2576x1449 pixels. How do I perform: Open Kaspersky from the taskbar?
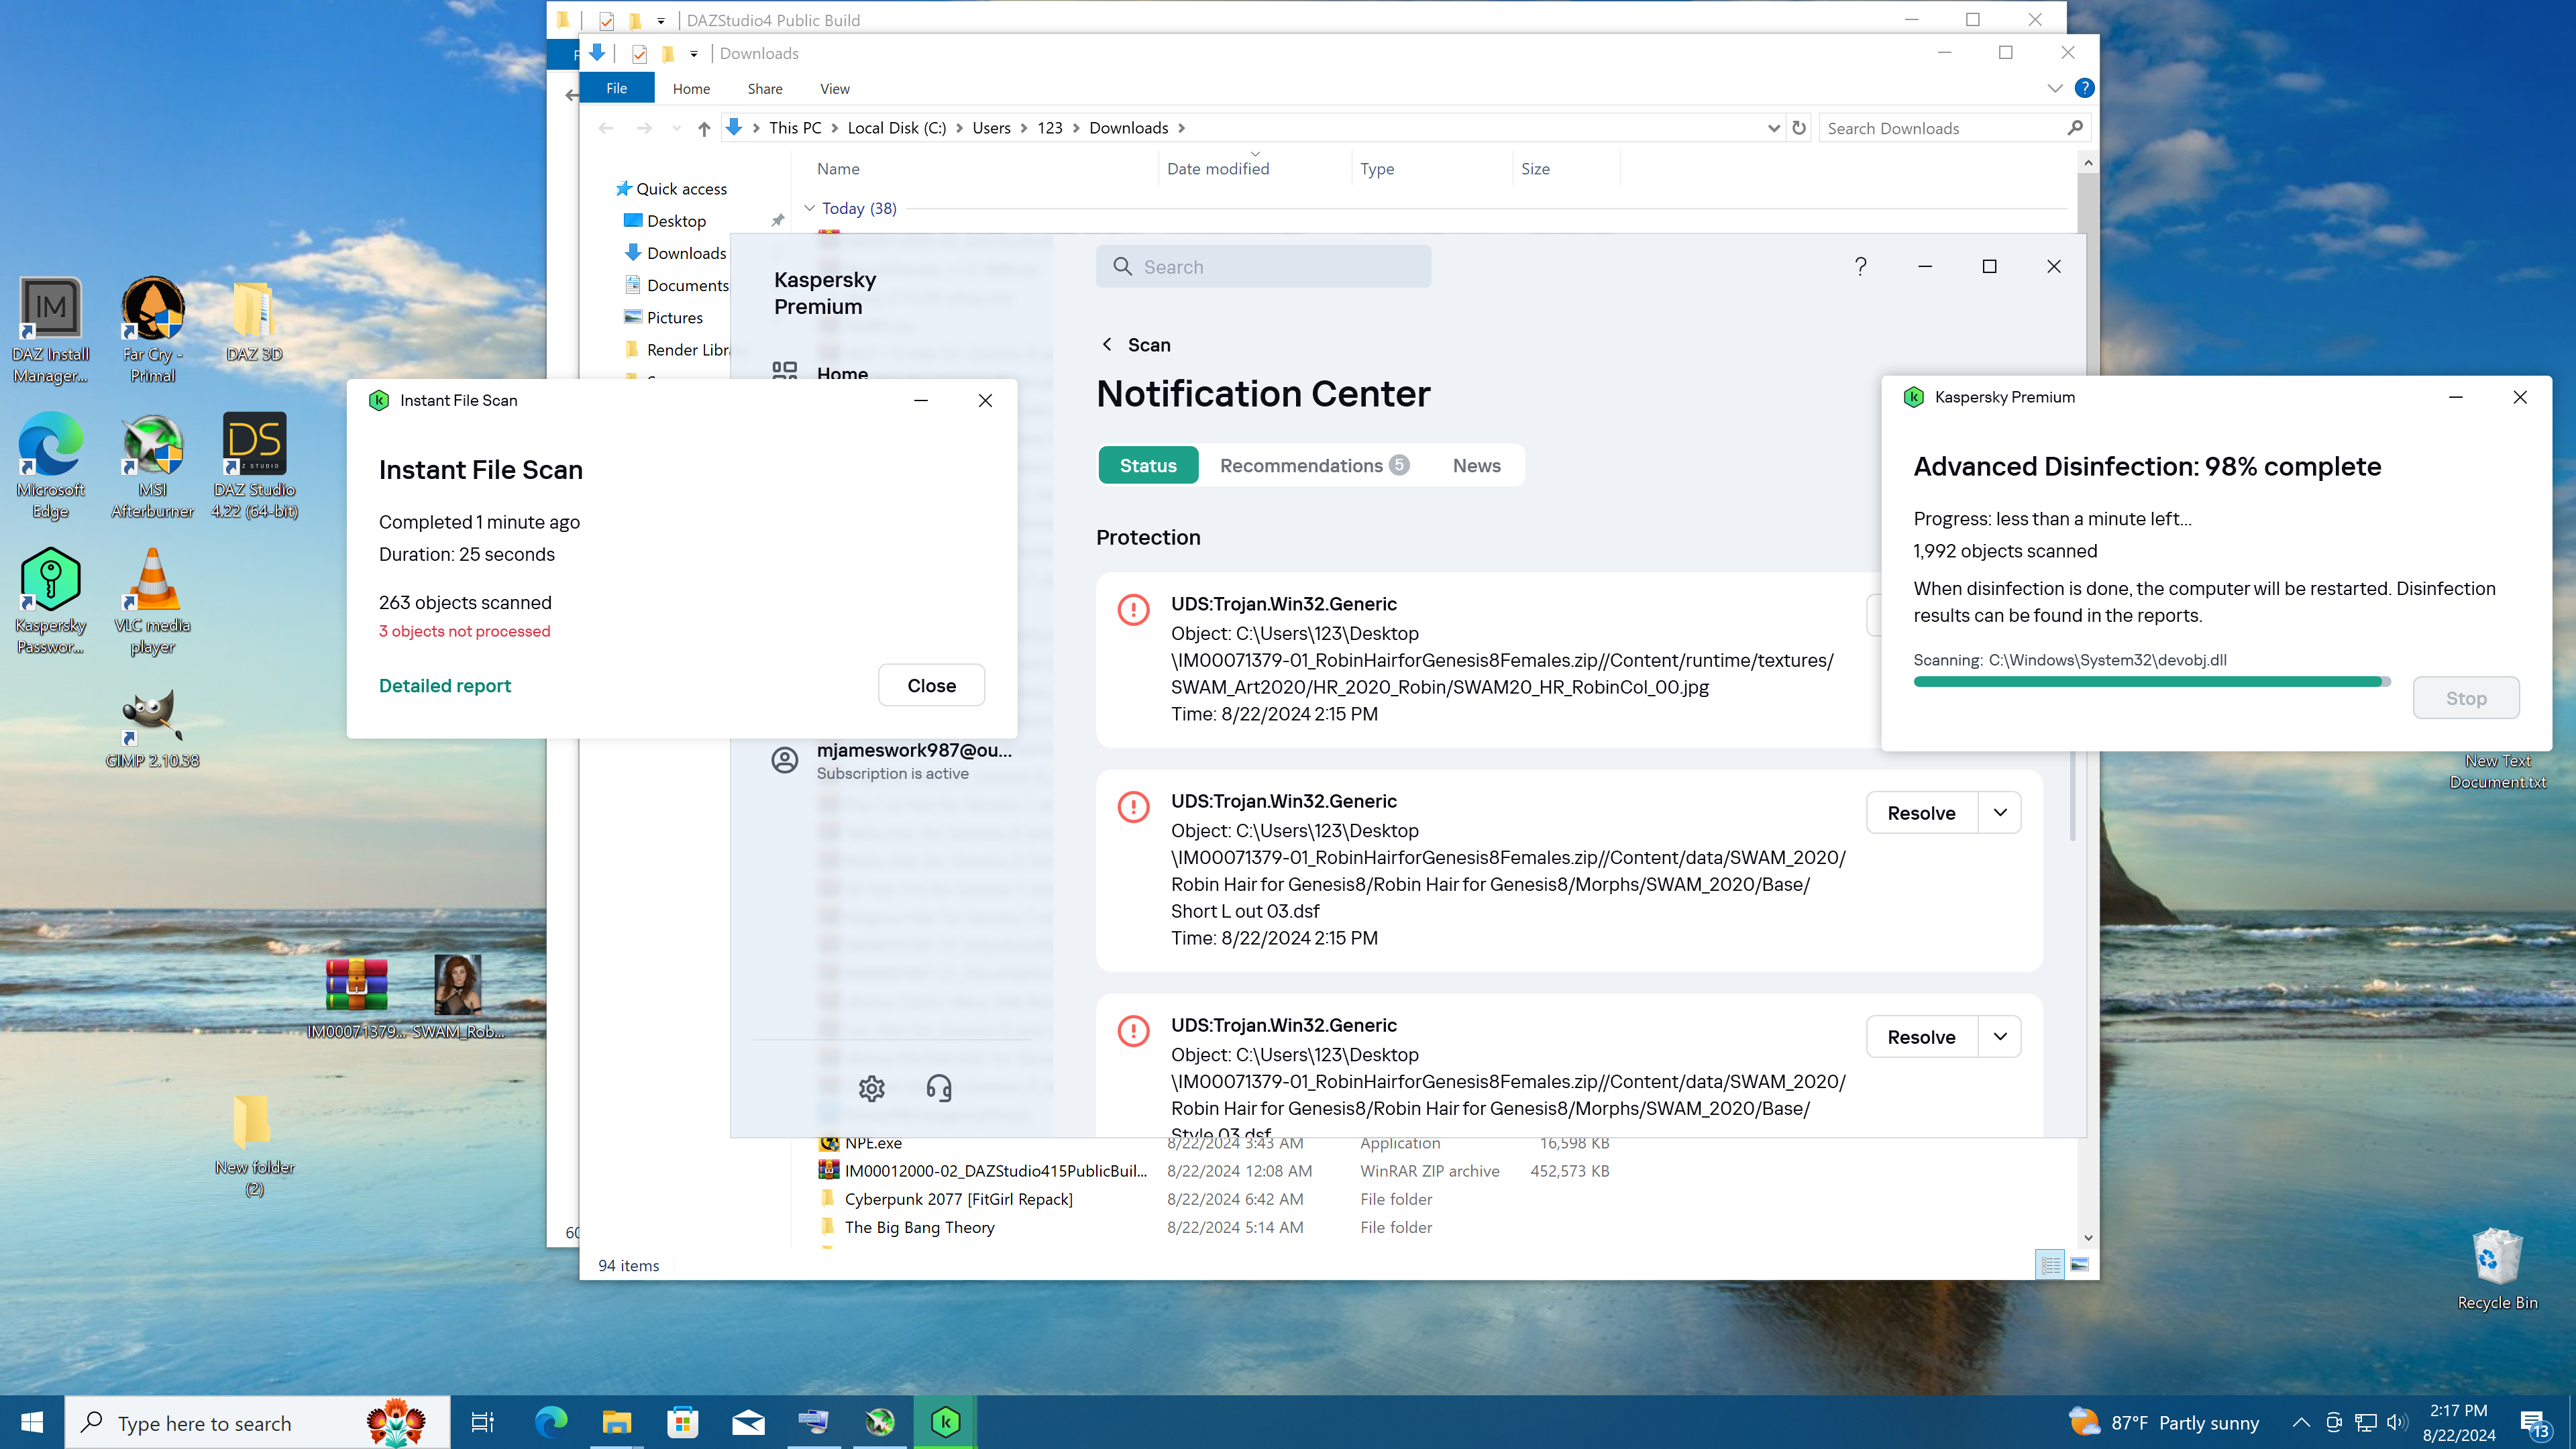[x=945, y=1422]
